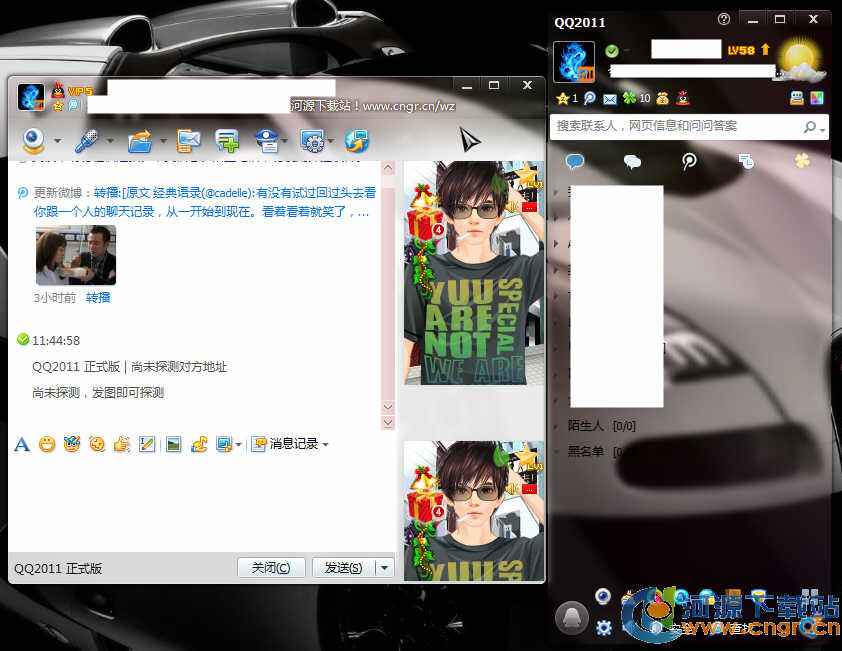
Task: Insert a picture using image icon
Action: [173, 444]
